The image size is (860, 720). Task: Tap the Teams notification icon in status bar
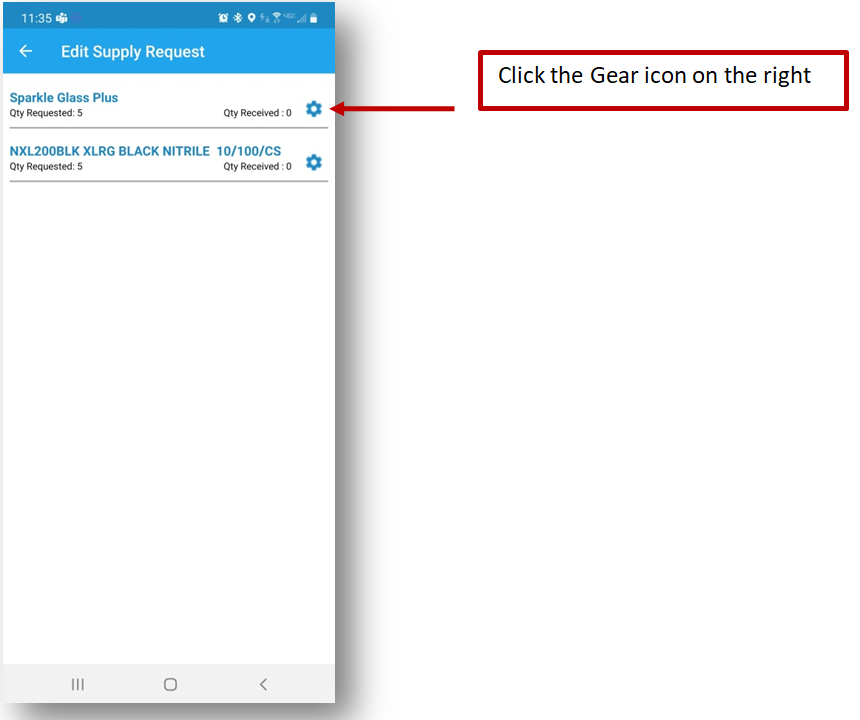point(62,18)
